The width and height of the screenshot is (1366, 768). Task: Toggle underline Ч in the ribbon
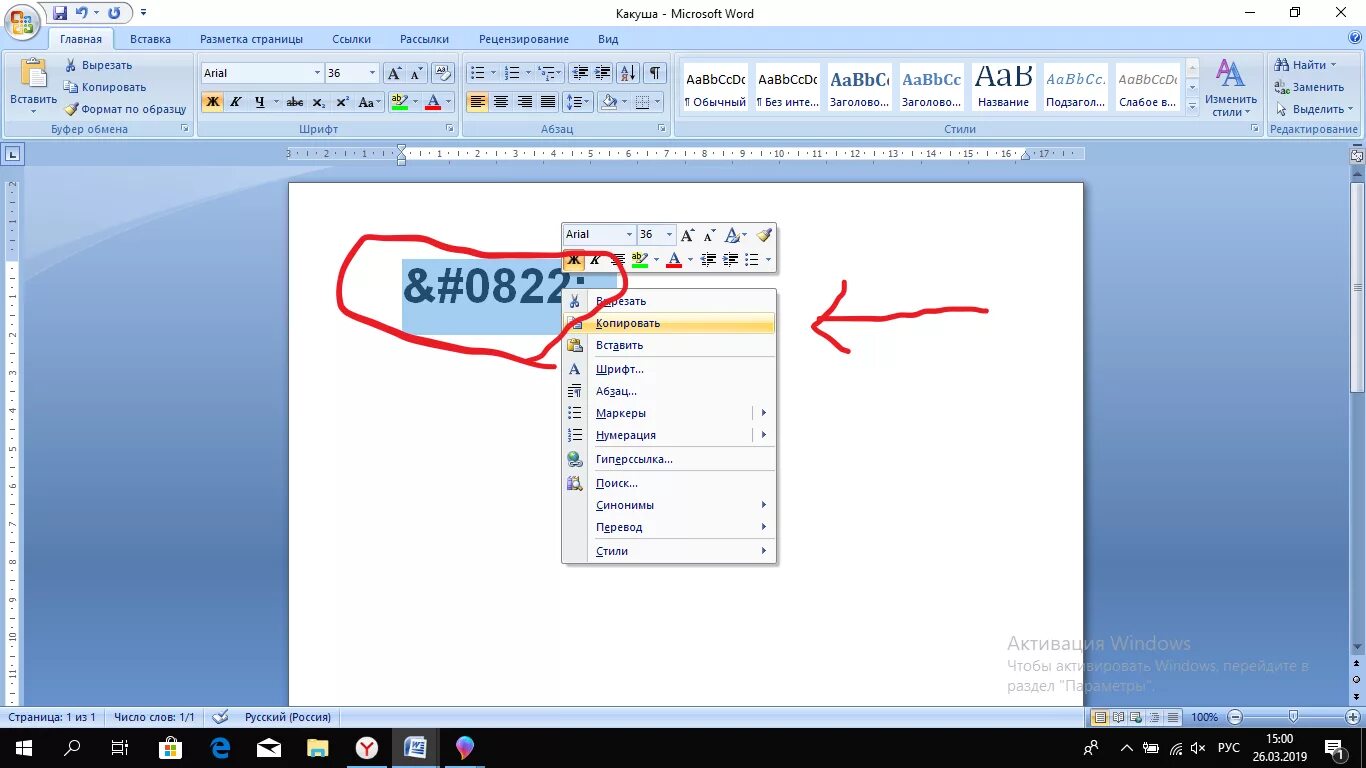click(x=260, y=102)
